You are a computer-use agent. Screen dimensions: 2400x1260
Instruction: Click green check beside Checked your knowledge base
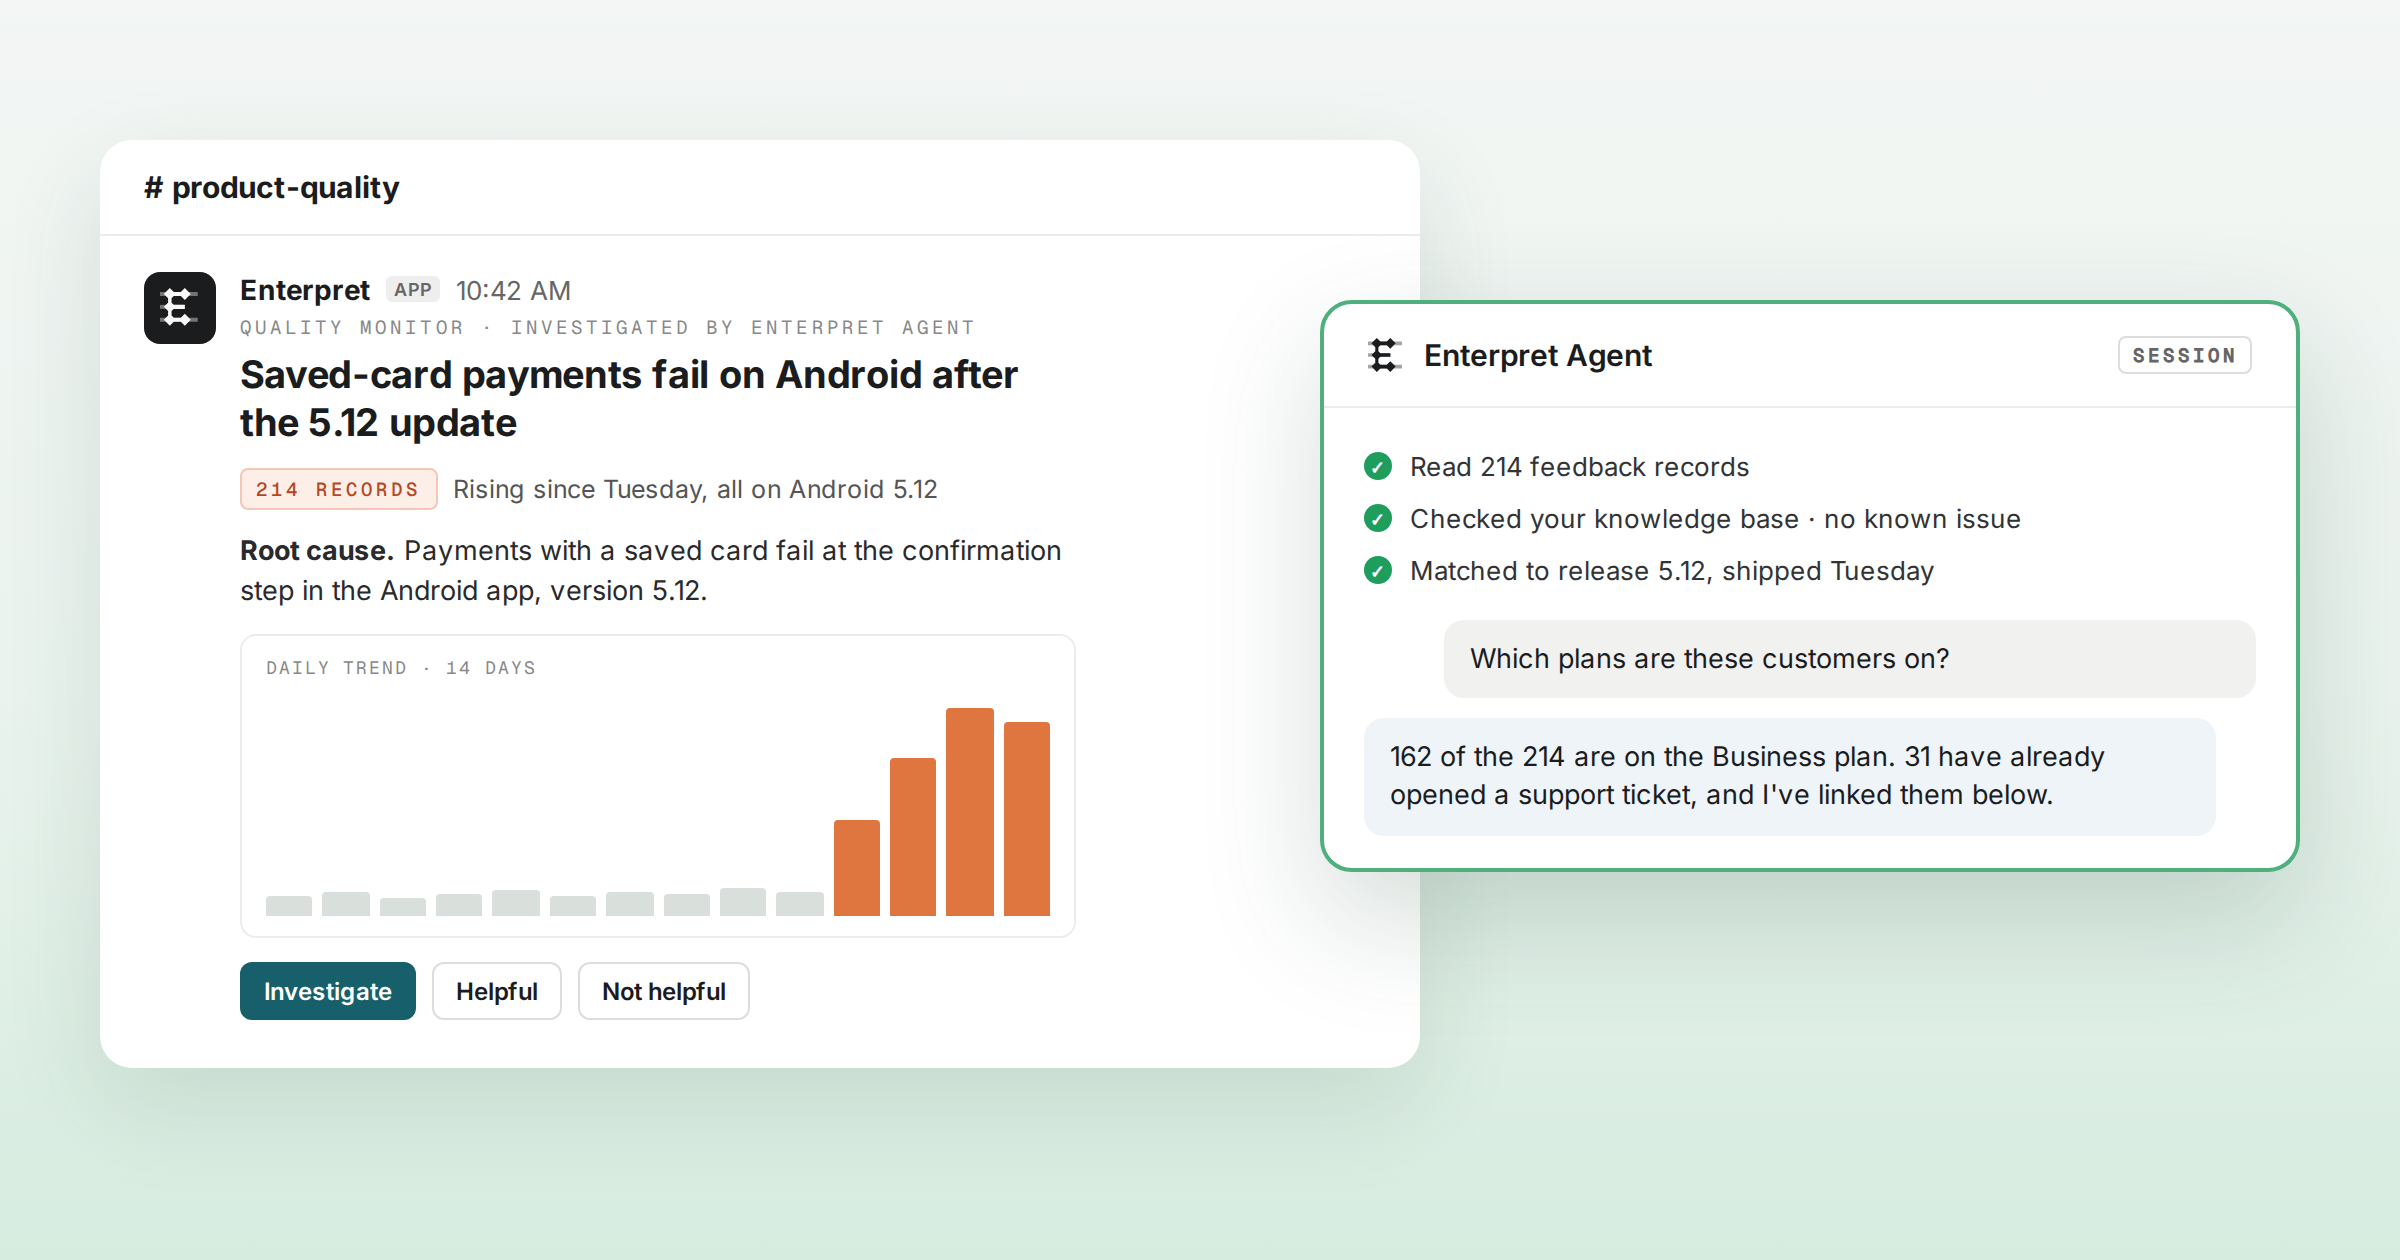(1378, 518)
